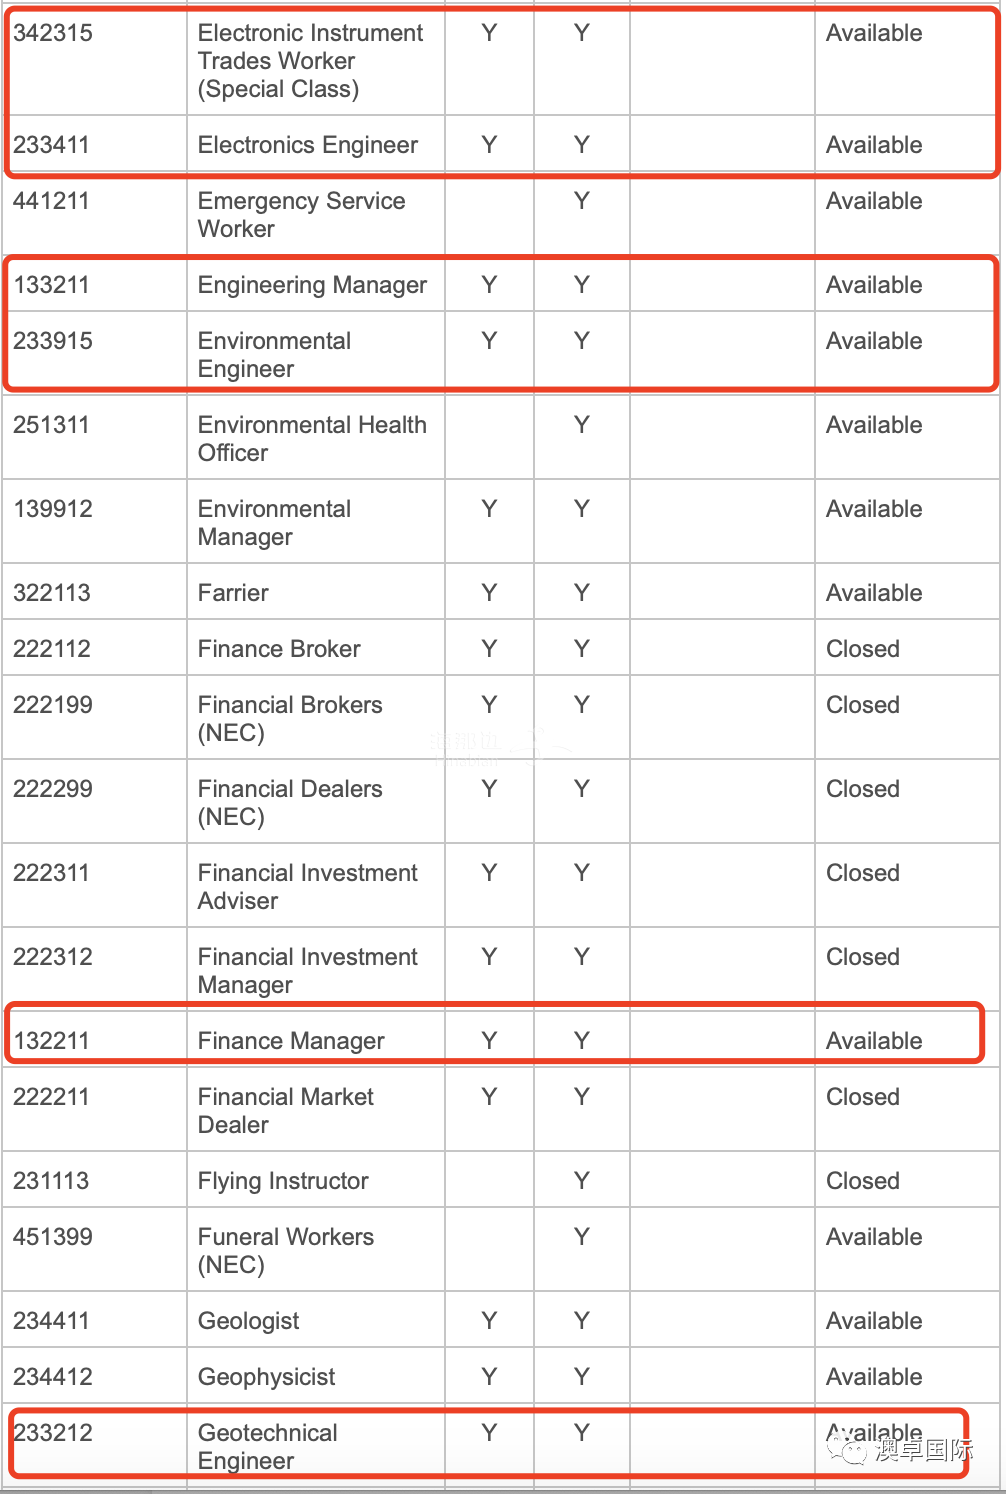Select the Finance Manager occupation
Viewport: 1006px width, 1494px height.
pos(291,1041)
